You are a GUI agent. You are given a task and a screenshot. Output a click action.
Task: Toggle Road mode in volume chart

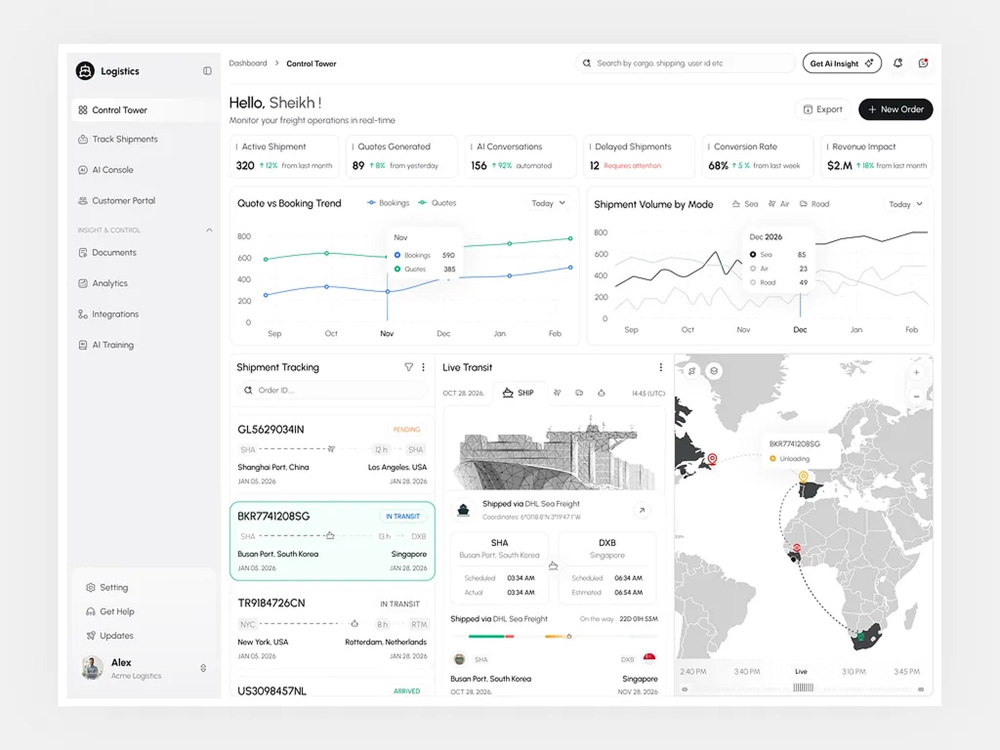(x=814, y=204)
